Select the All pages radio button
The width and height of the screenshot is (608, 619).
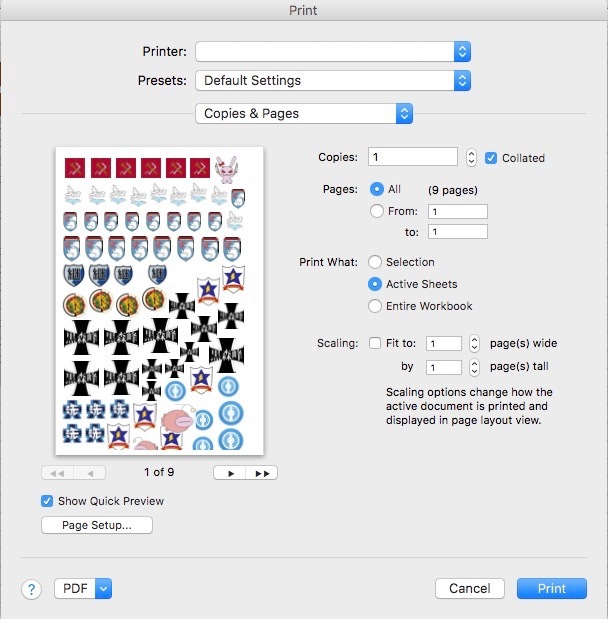377,189
